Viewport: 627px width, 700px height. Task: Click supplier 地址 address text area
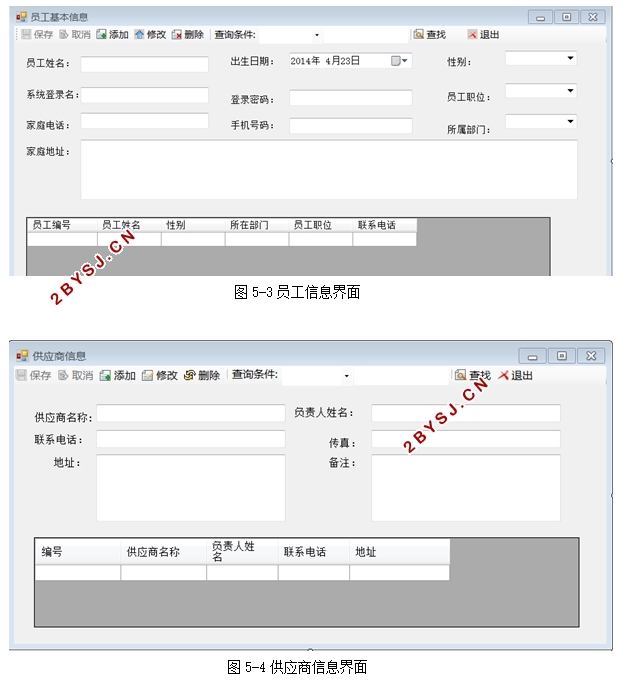pyautogui.click(x=191, y=488)
